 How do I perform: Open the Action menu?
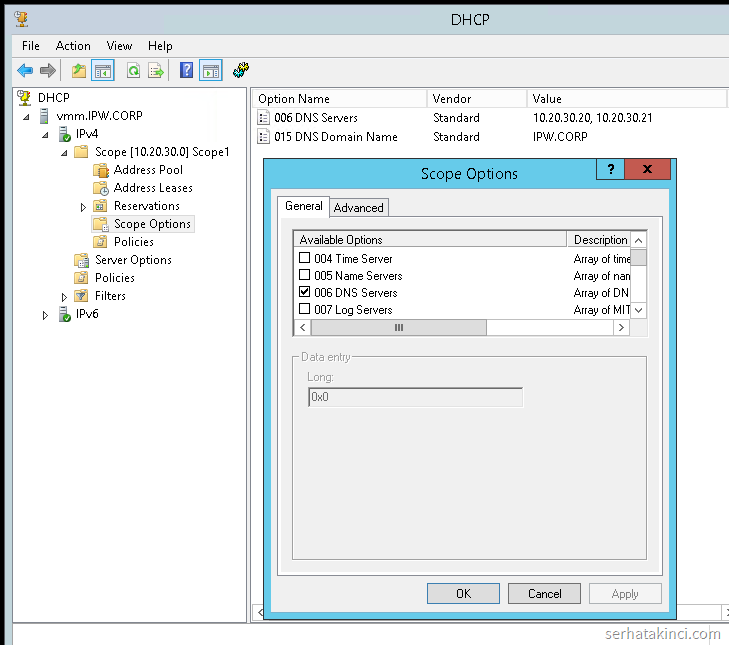pyautogui.click(x=73, y=46)
